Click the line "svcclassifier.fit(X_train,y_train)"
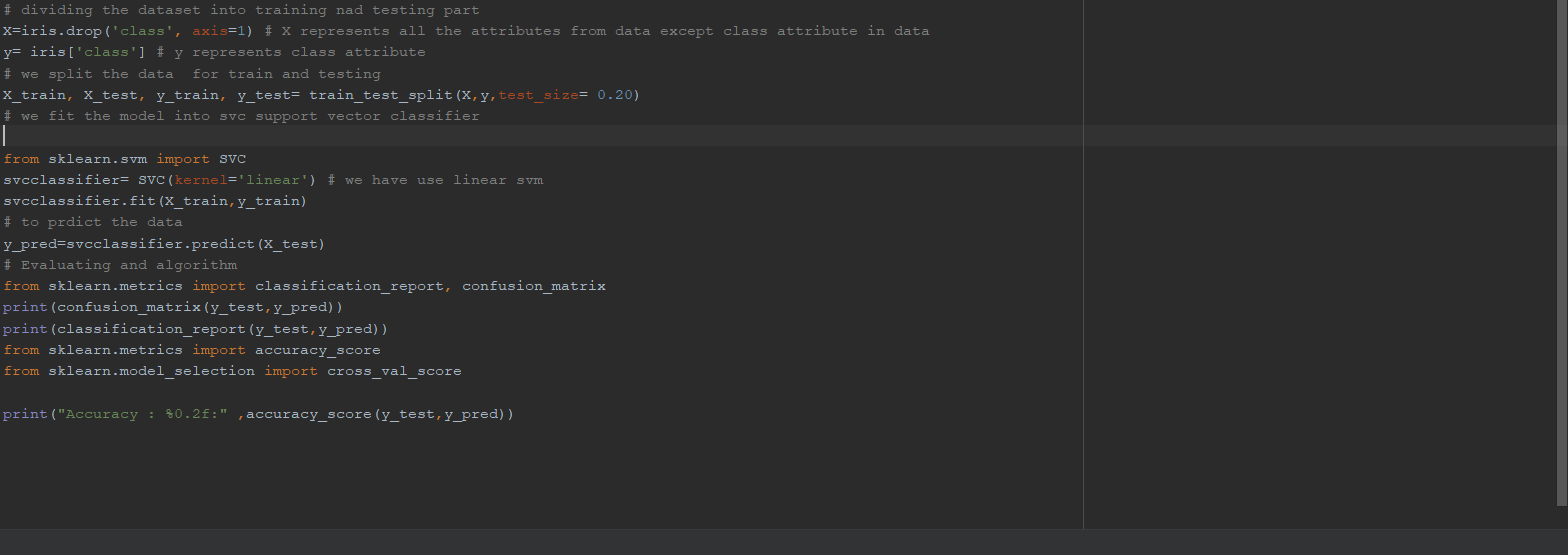 pyautogui.click(x=155, y=201)
